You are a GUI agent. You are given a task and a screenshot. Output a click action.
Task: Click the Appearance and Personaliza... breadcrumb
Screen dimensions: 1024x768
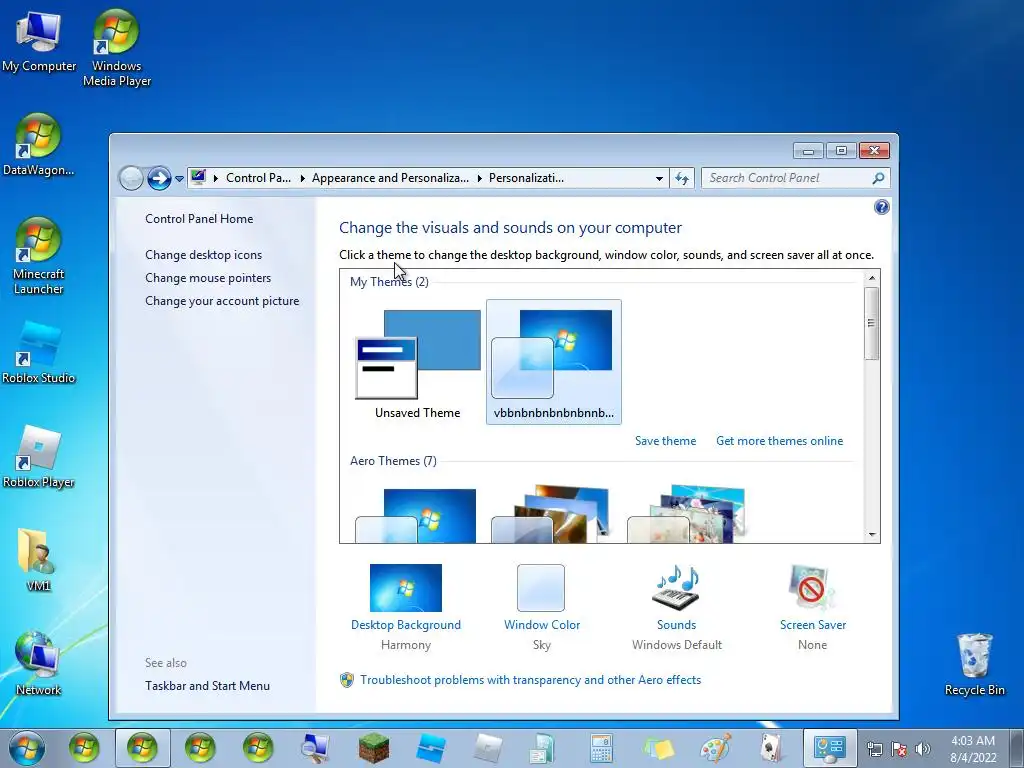tap(390, 178)
